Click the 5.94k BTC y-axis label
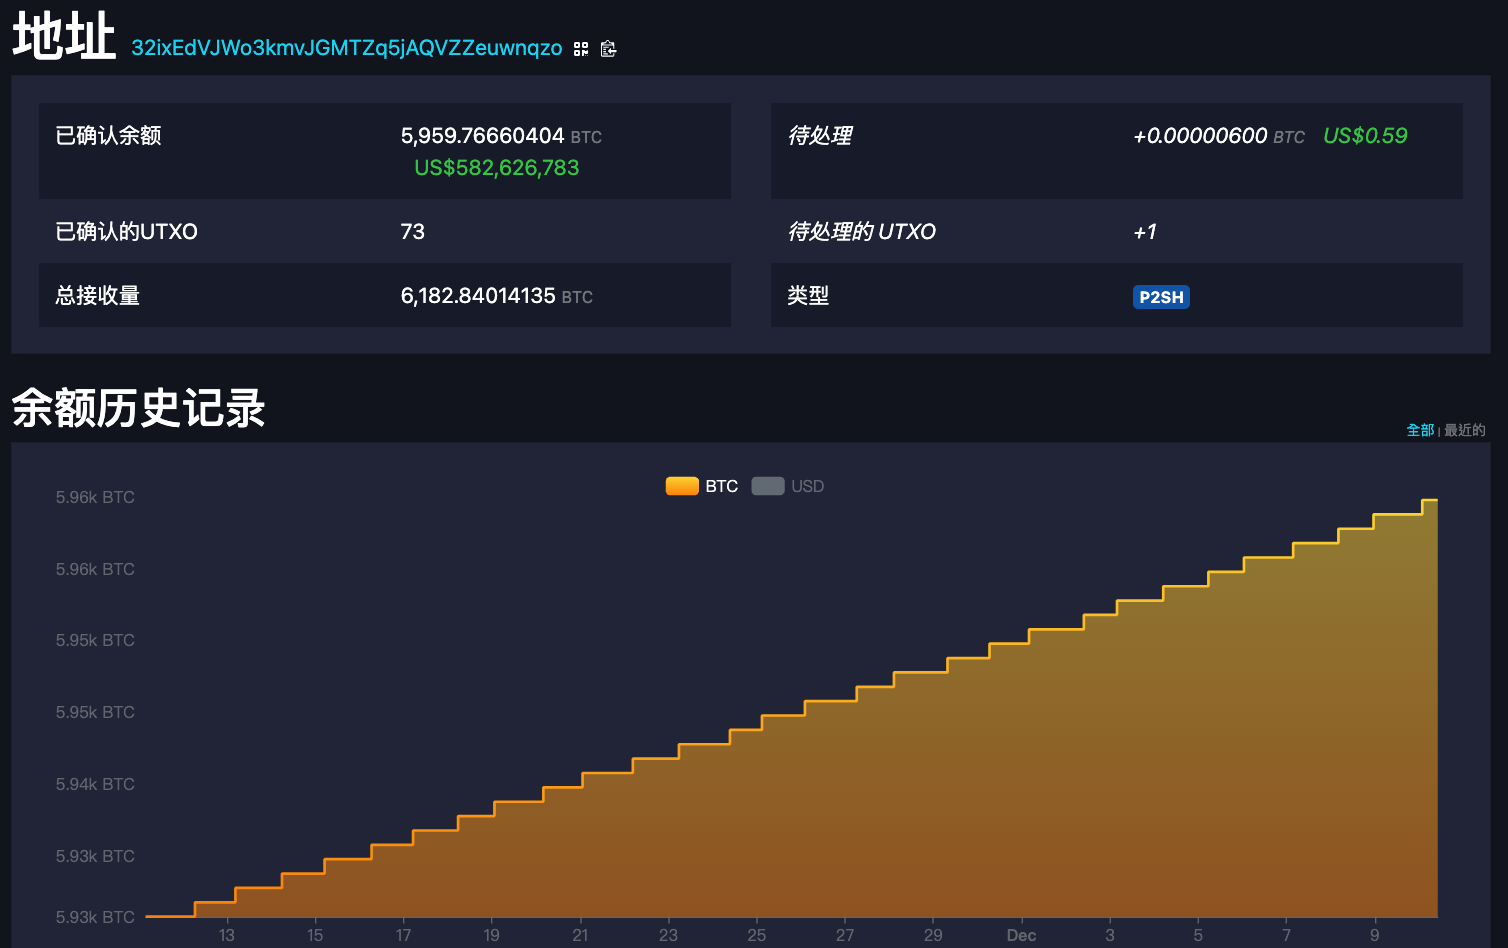The height and width of the screenshot is (948, 1508). pyautogui.click(x=95, y=784)
